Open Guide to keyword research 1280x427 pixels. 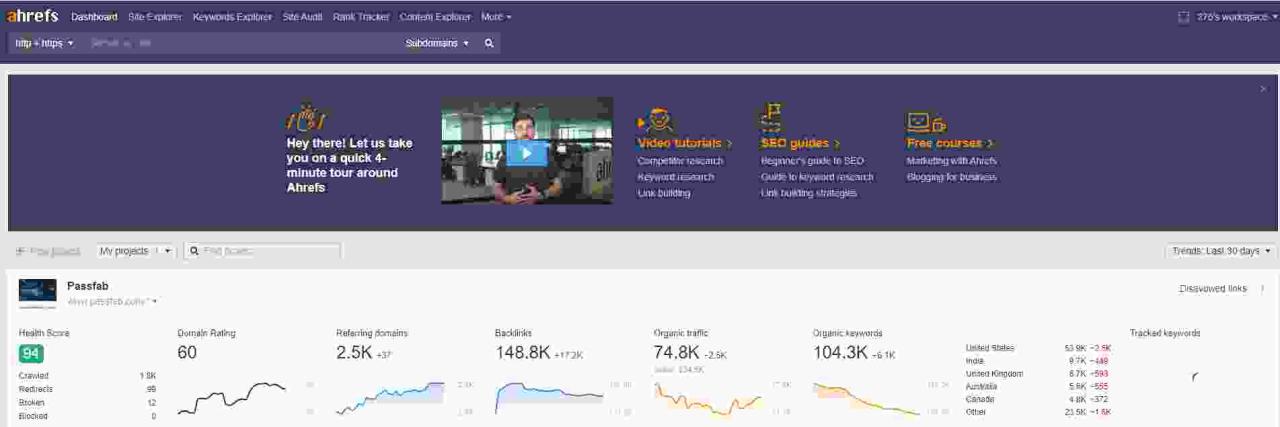pyautogui.click(x=817, y=177)
